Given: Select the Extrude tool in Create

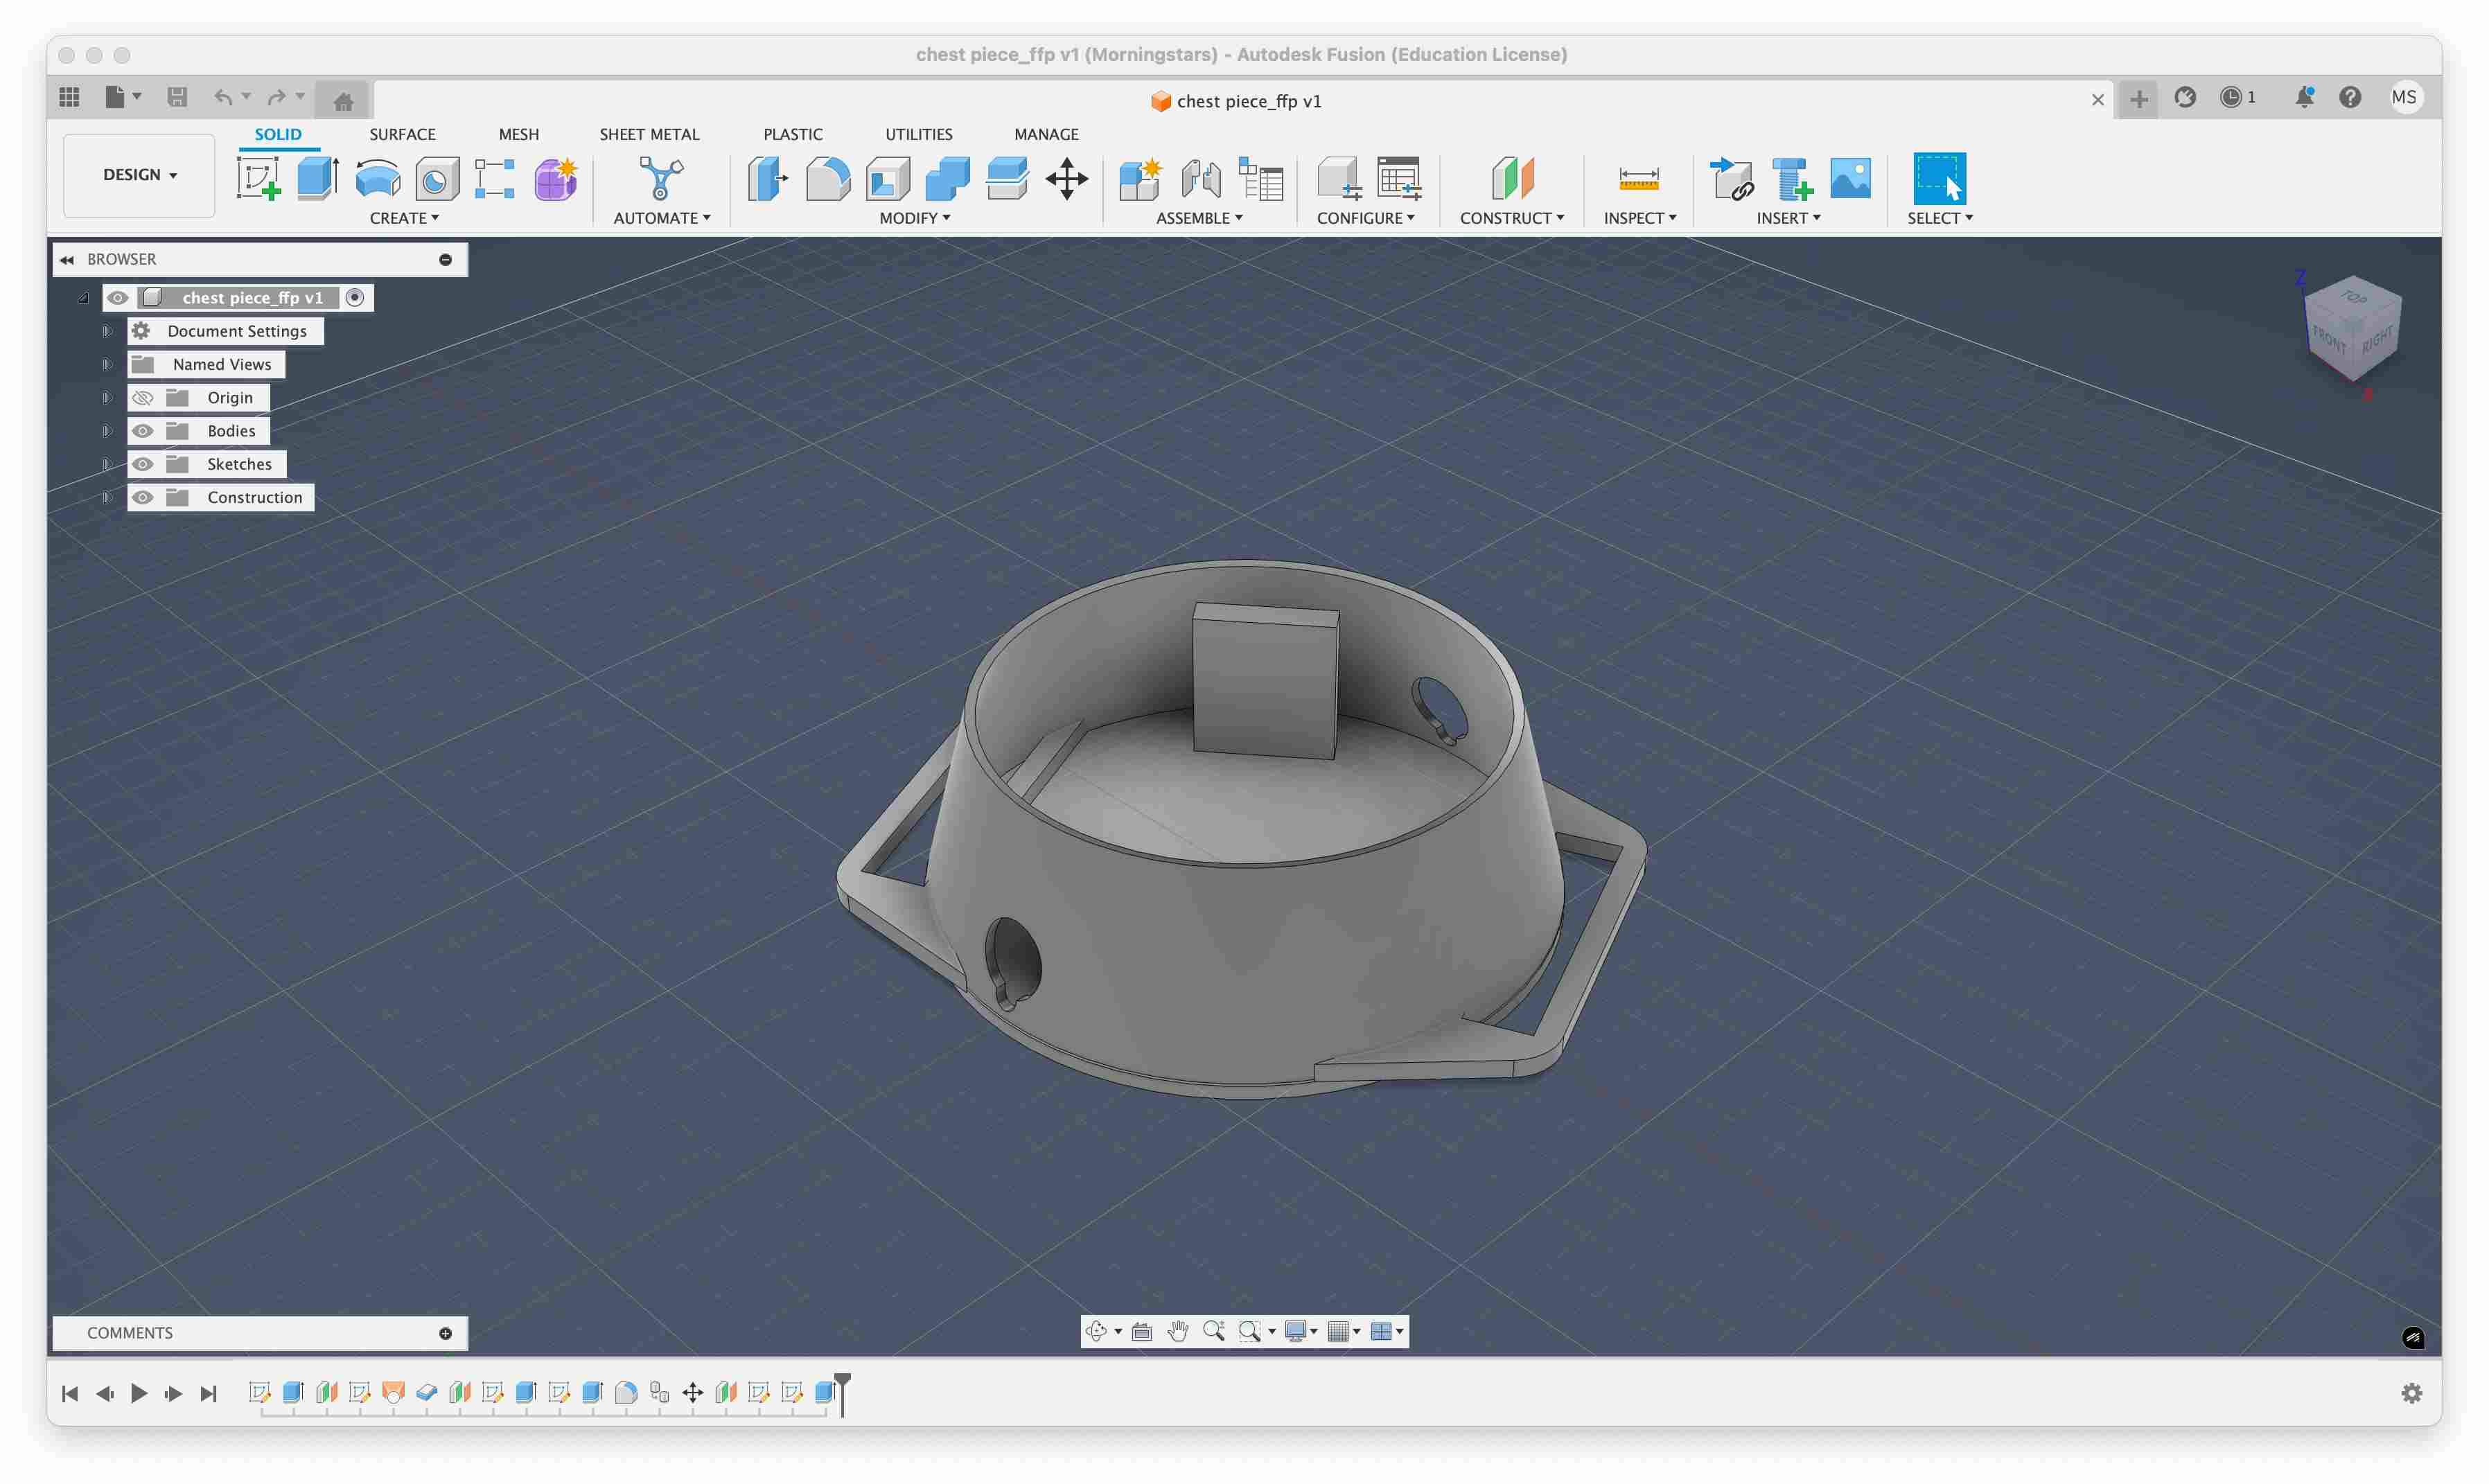Looking at the screenshot, I should click(318, 179).
